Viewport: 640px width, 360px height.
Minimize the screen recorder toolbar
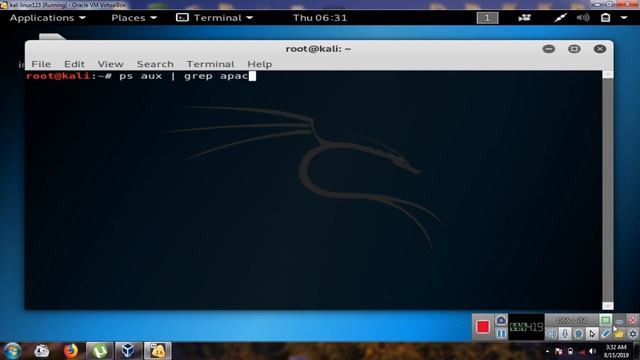(619, 321)
